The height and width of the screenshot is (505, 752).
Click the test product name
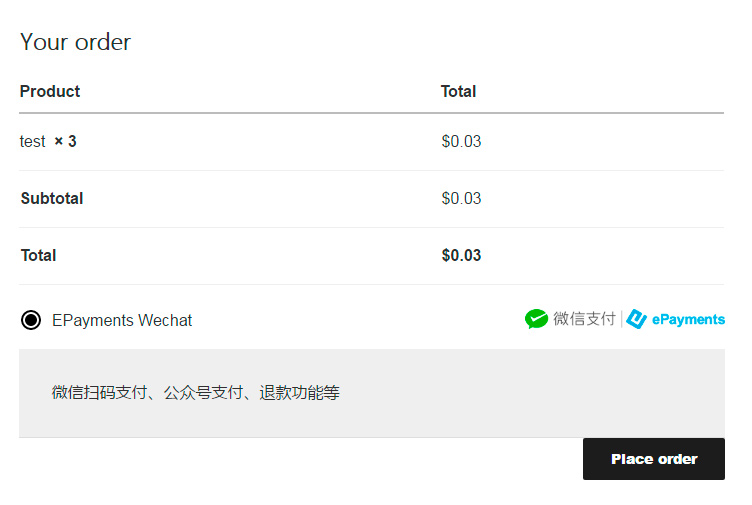[x=33, y=141]
